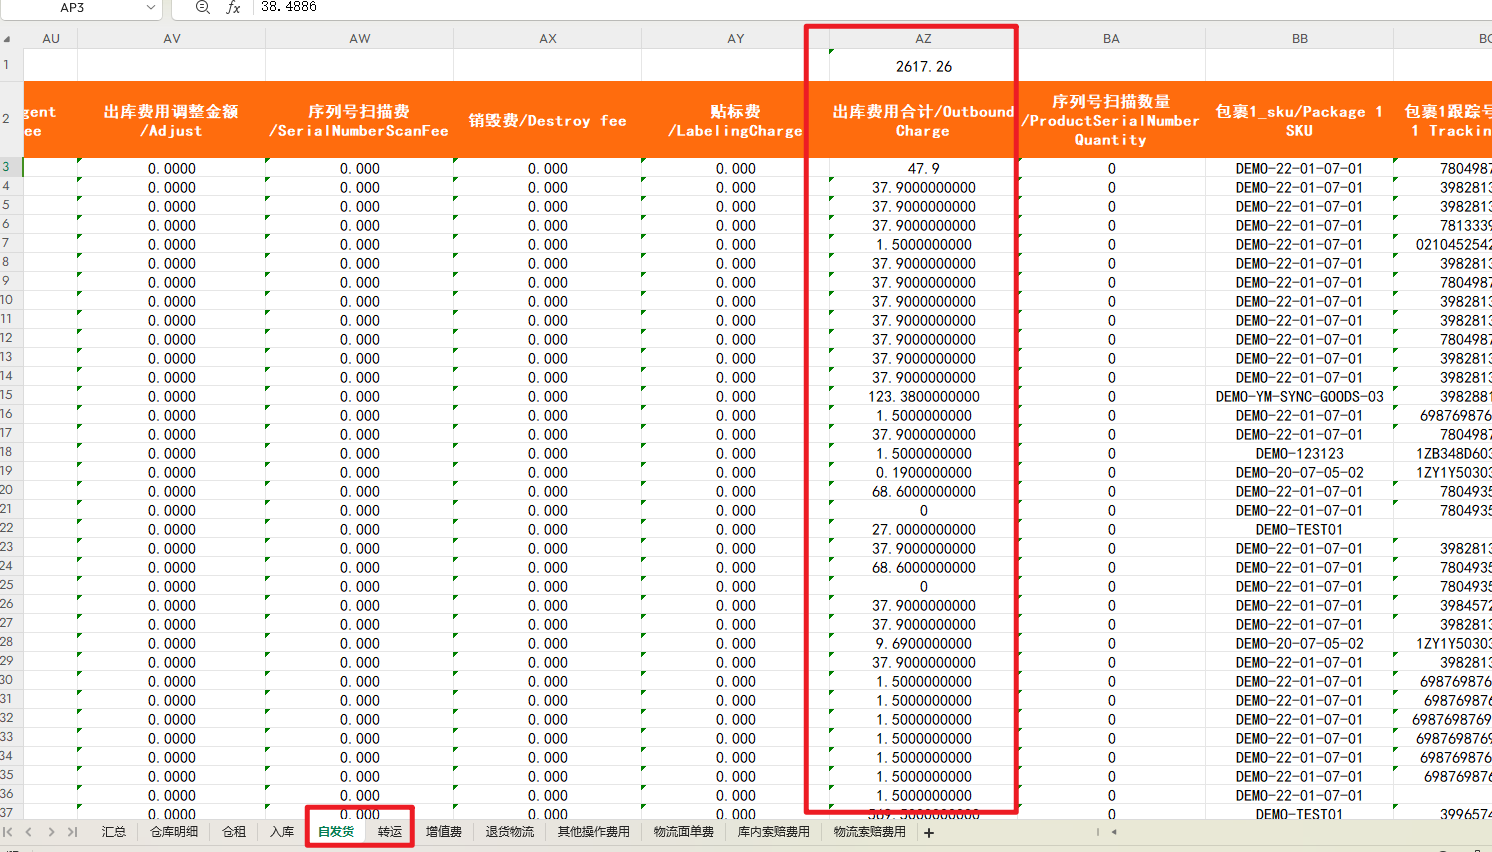Image resolution: width=1492 pixels, height=852 pixels.
Task: Switch to the 物流面单费 sheet tab
Action: point(684,832)
